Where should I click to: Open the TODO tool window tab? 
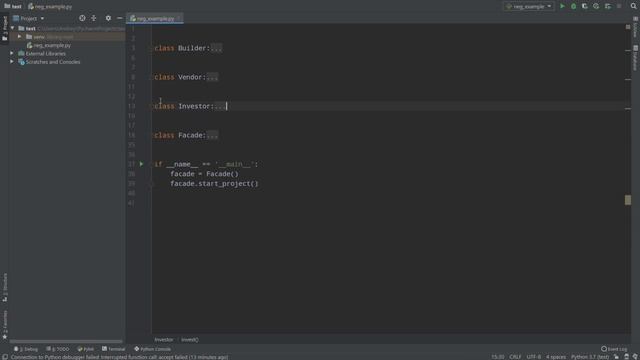tap(58, 349)
